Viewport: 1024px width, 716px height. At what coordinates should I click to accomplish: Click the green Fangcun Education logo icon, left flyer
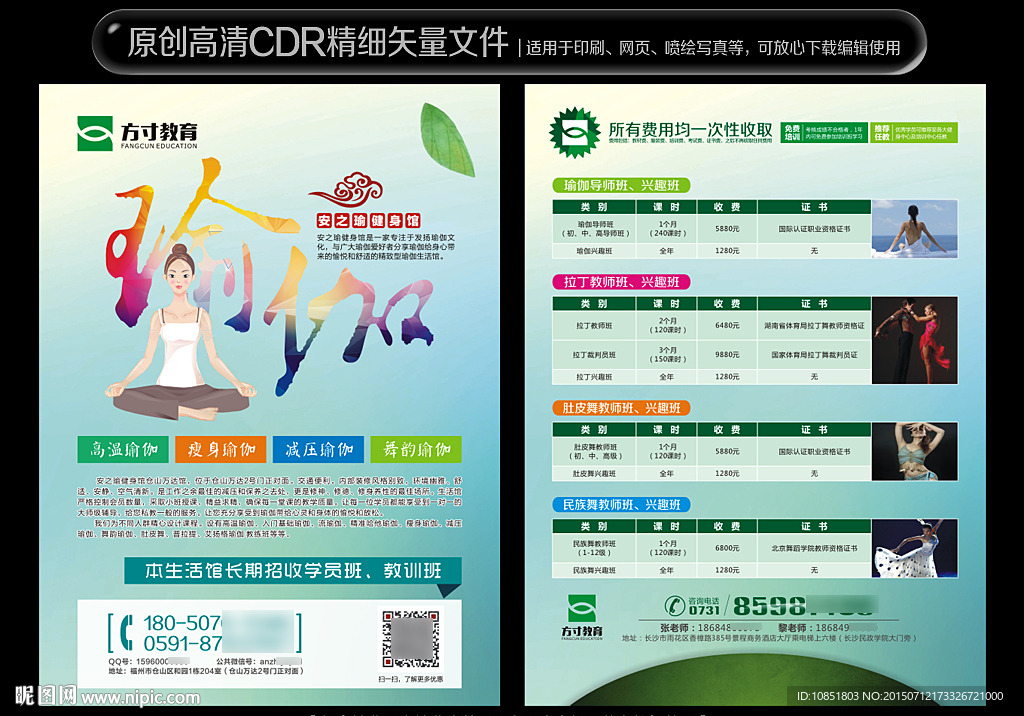[x=95, y=133]
